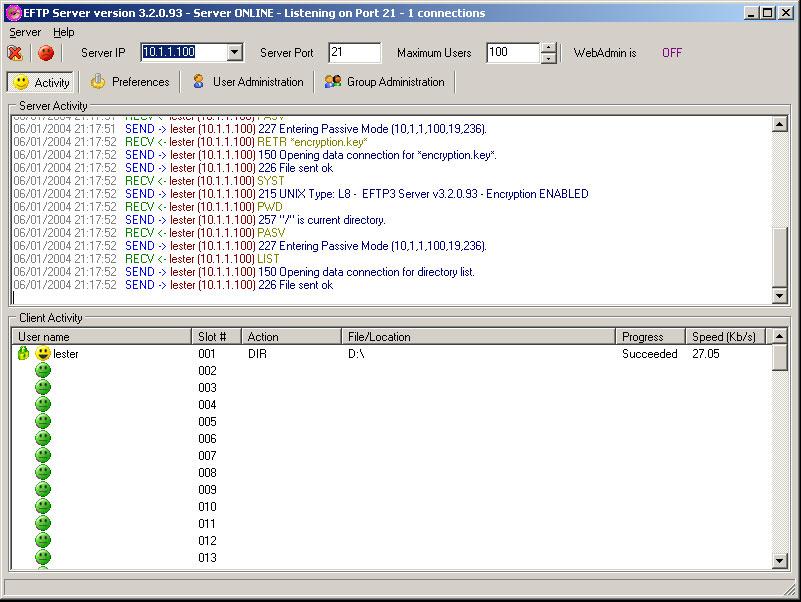This screenshot has height=602, width=801.
Task: Open the Preferences tab
Action: 130,82
